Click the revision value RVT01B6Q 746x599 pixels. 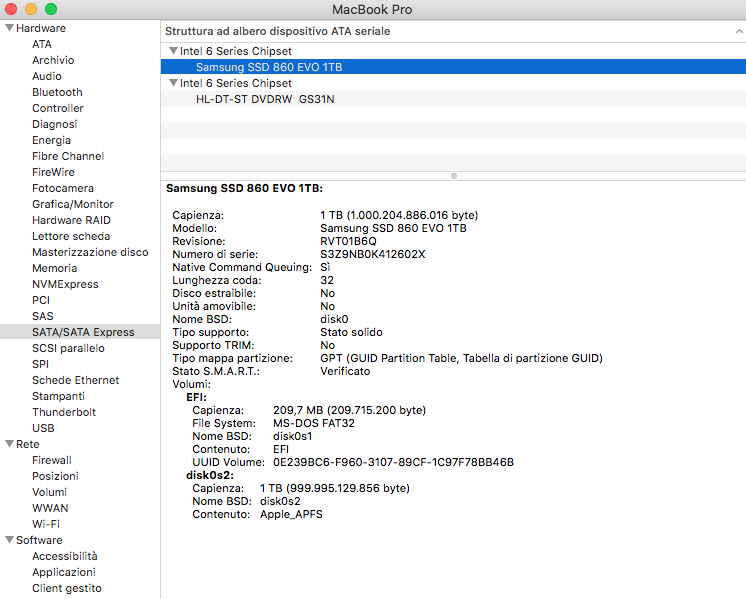click(x=348, y=241)
